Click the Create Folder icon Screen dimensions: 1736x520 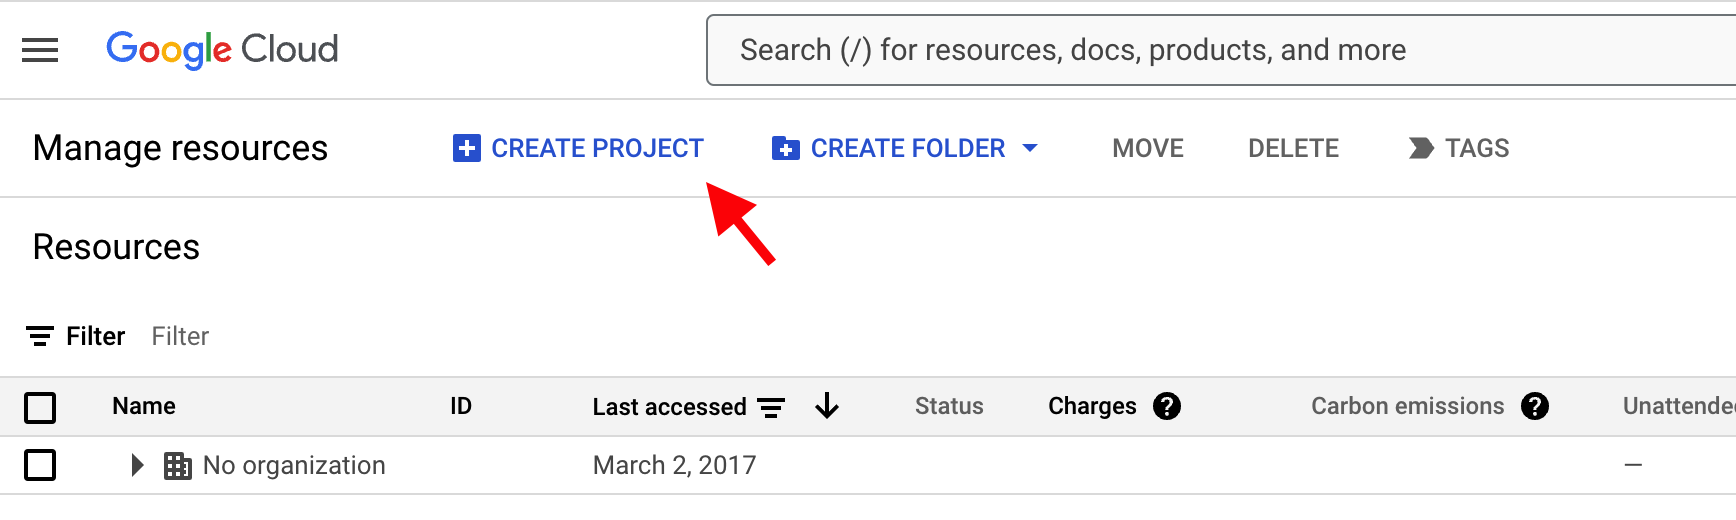pos(786,148)
